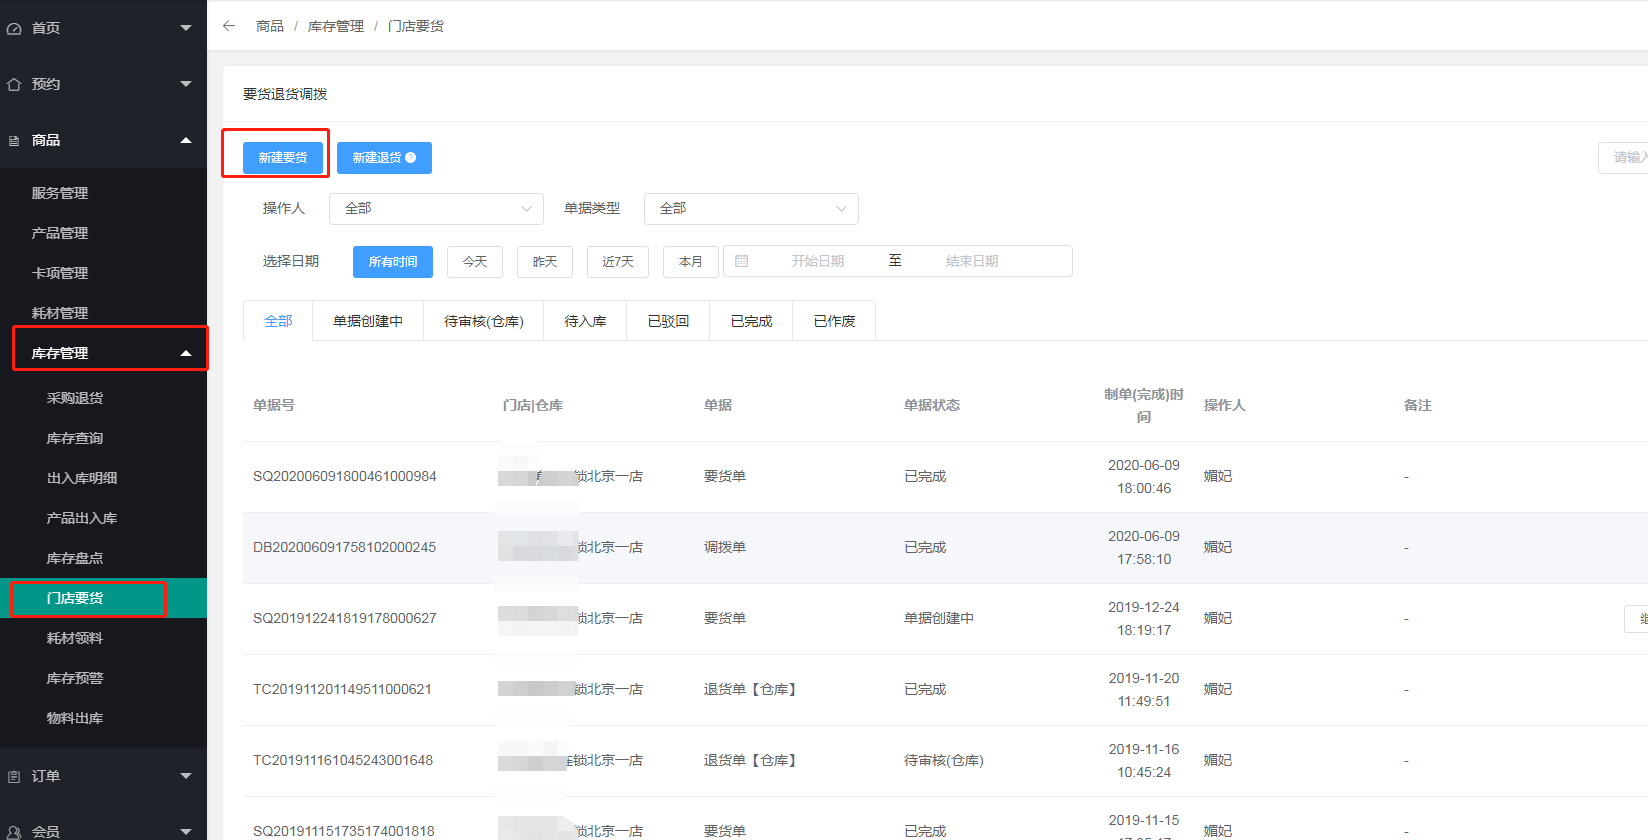Open 库存查询 in the sidebar
The image size is (1648, 840).
tap(75, 438)
